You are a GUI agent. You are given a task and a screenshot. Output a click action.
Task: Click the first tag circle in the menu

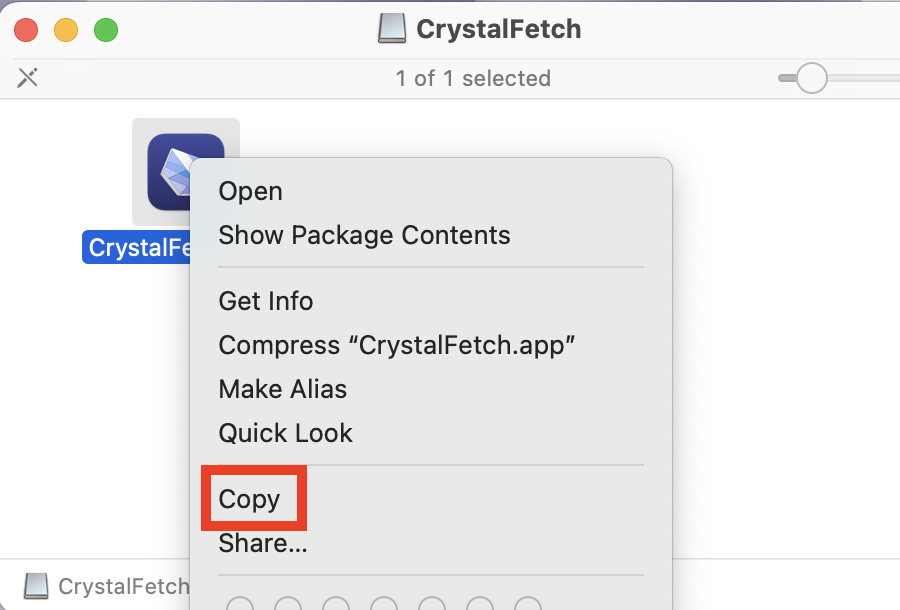click(240, 604)
